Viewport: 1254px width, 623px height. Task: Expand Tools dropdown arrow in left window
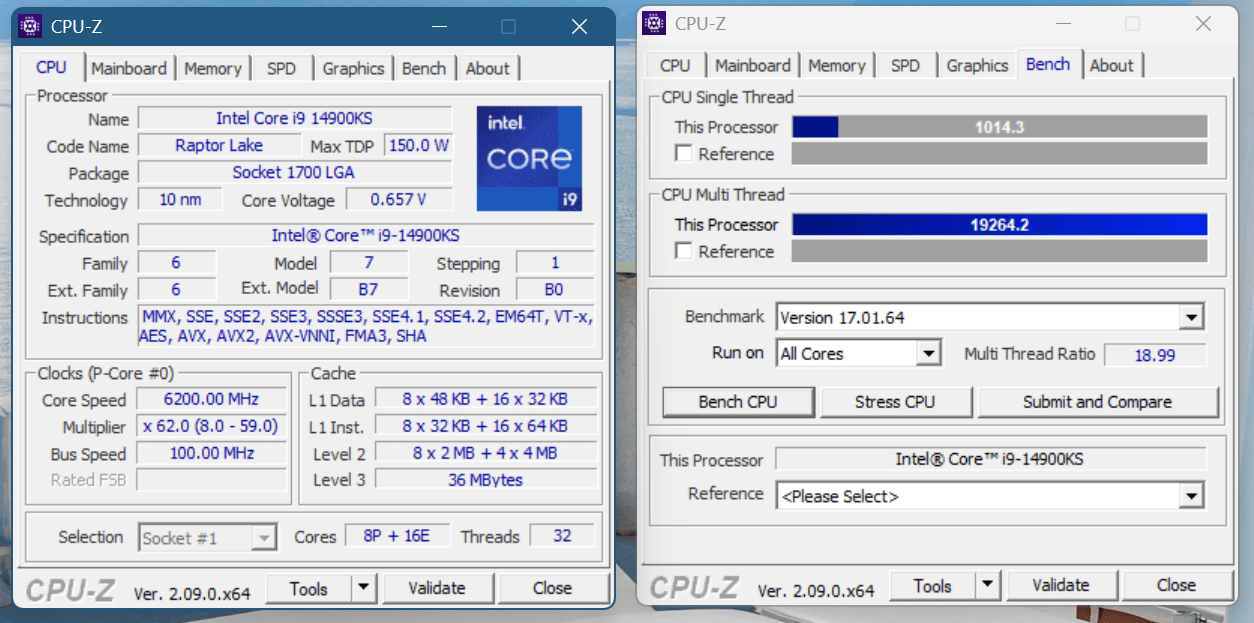[363, 588]
